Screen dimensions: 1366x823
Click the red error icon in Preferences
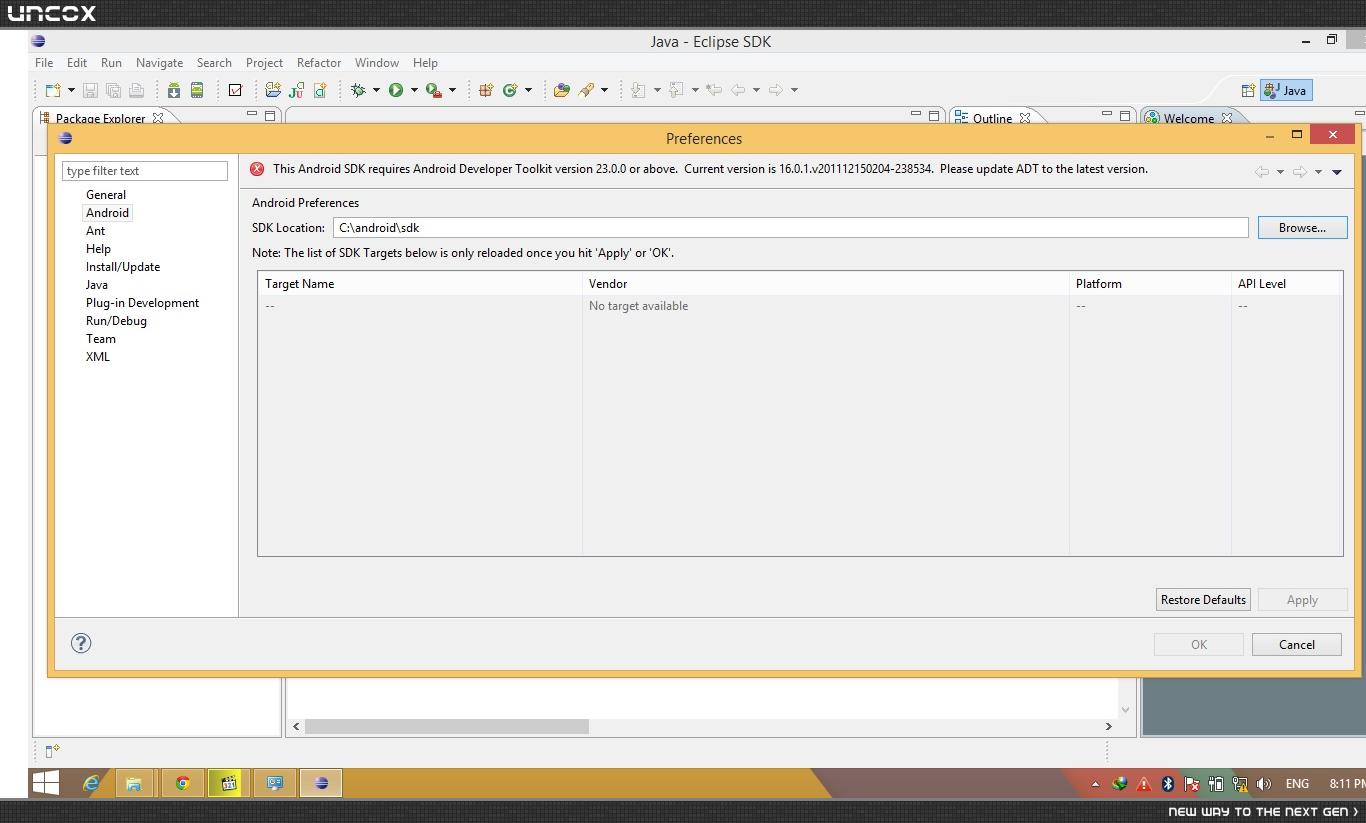(257, 169)
